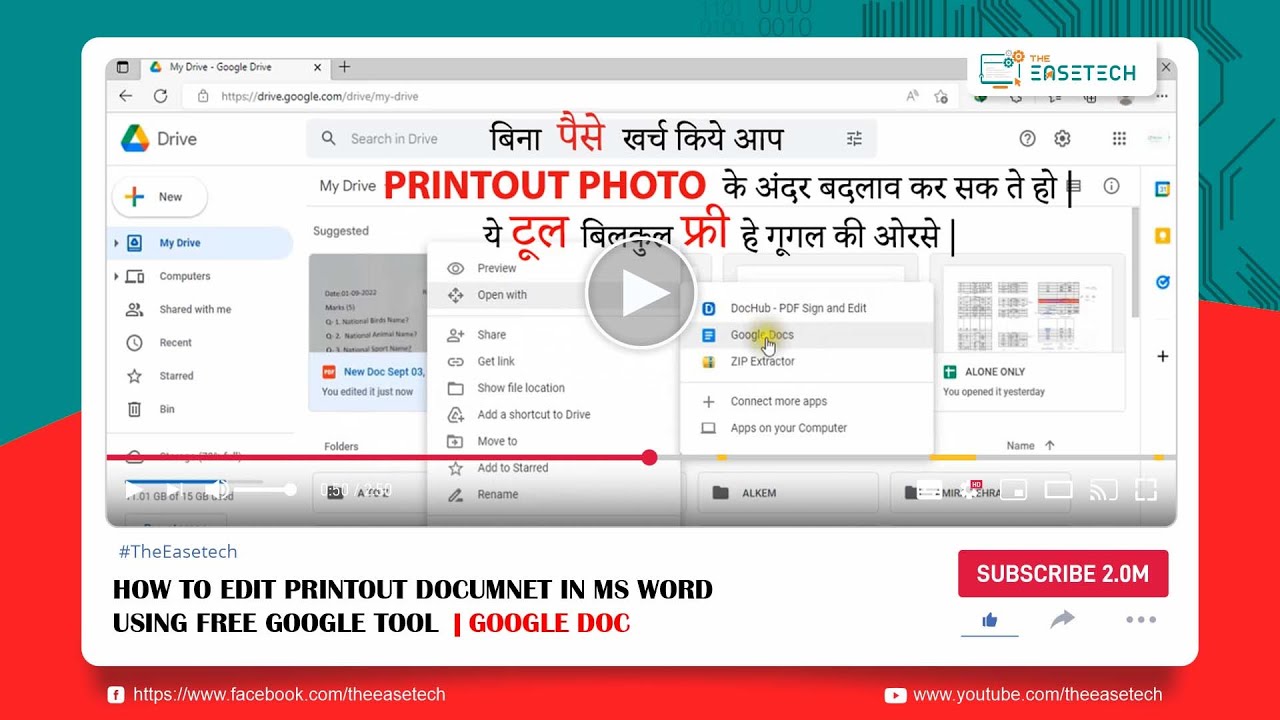The width and height of the screenshot is (1280, 720).
Task: Click the Facebook icon in footer
Action: coord(116,695)
